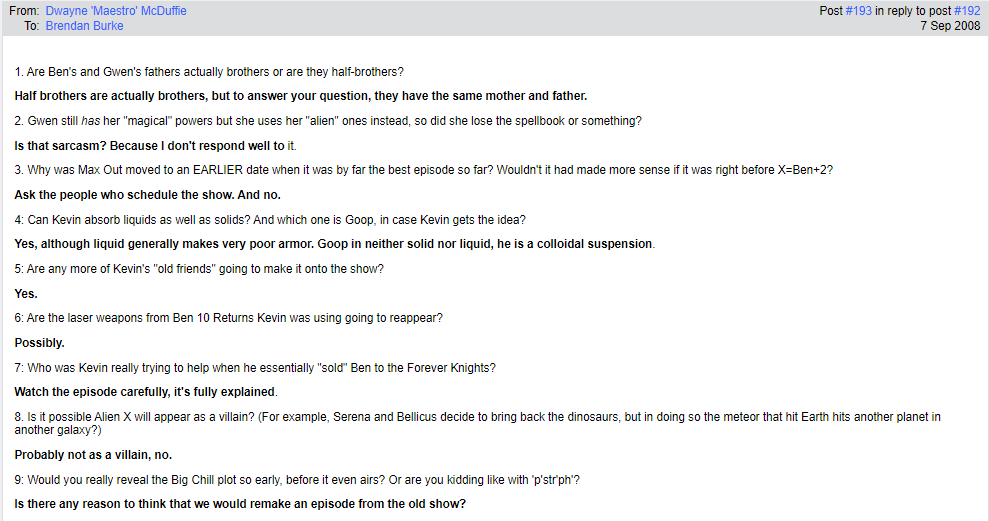Image resolution: width=989 pixels, height=521 pixels.
Task: Click the bold 'Possibly.' answer
Action: [x=40, y=343]
